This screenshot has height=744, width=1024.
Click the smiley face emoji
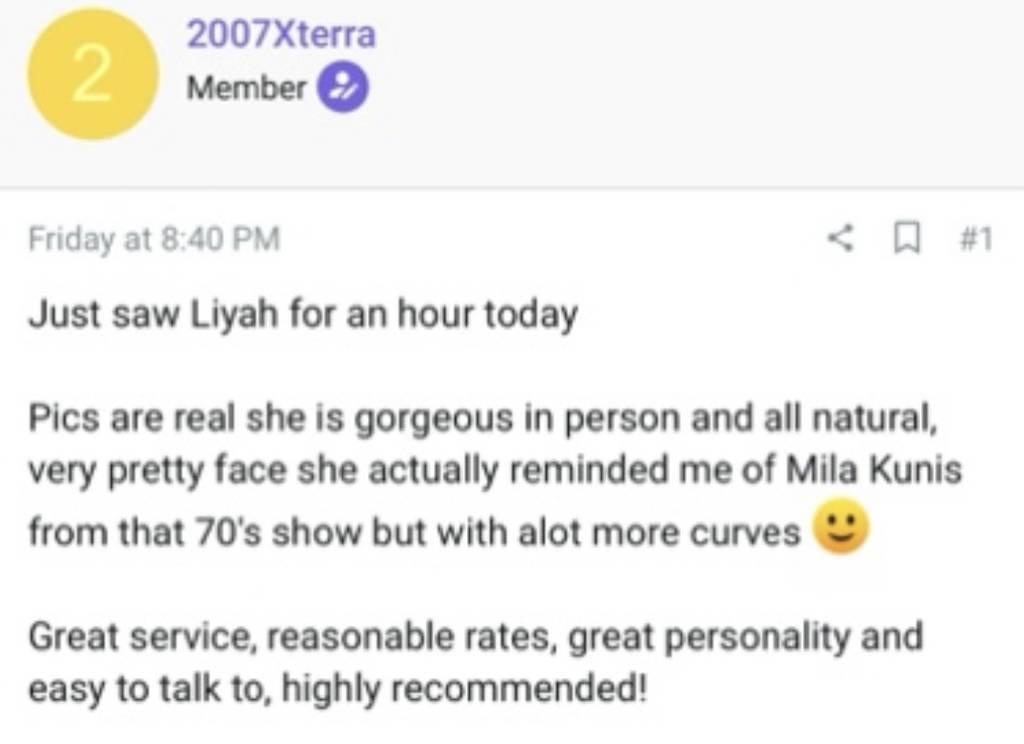(840, 530)
